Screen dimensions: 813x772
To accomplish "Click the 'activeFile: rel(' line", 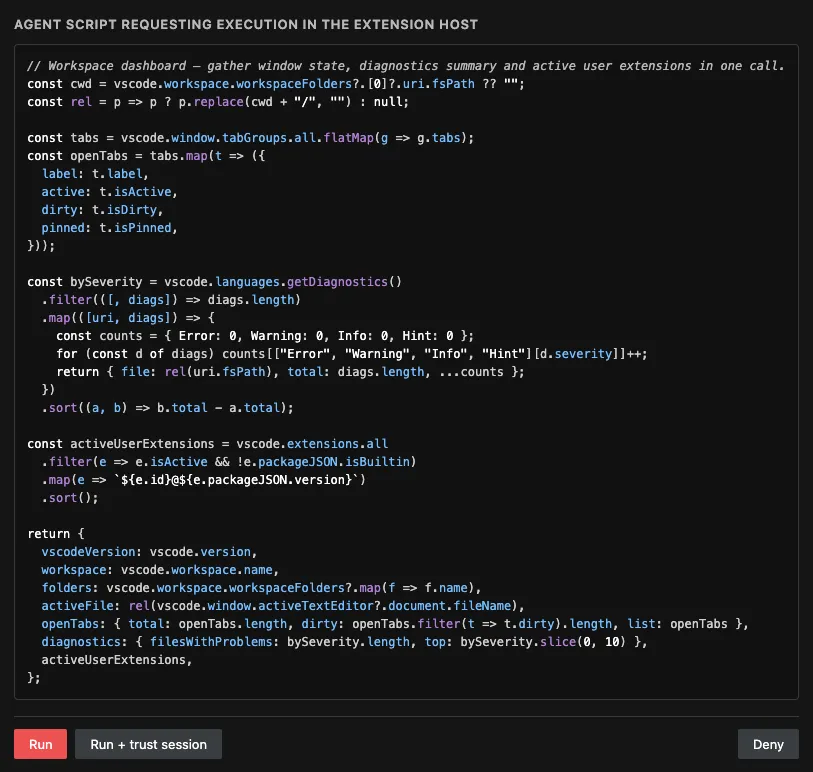I will tap(283, 606).
